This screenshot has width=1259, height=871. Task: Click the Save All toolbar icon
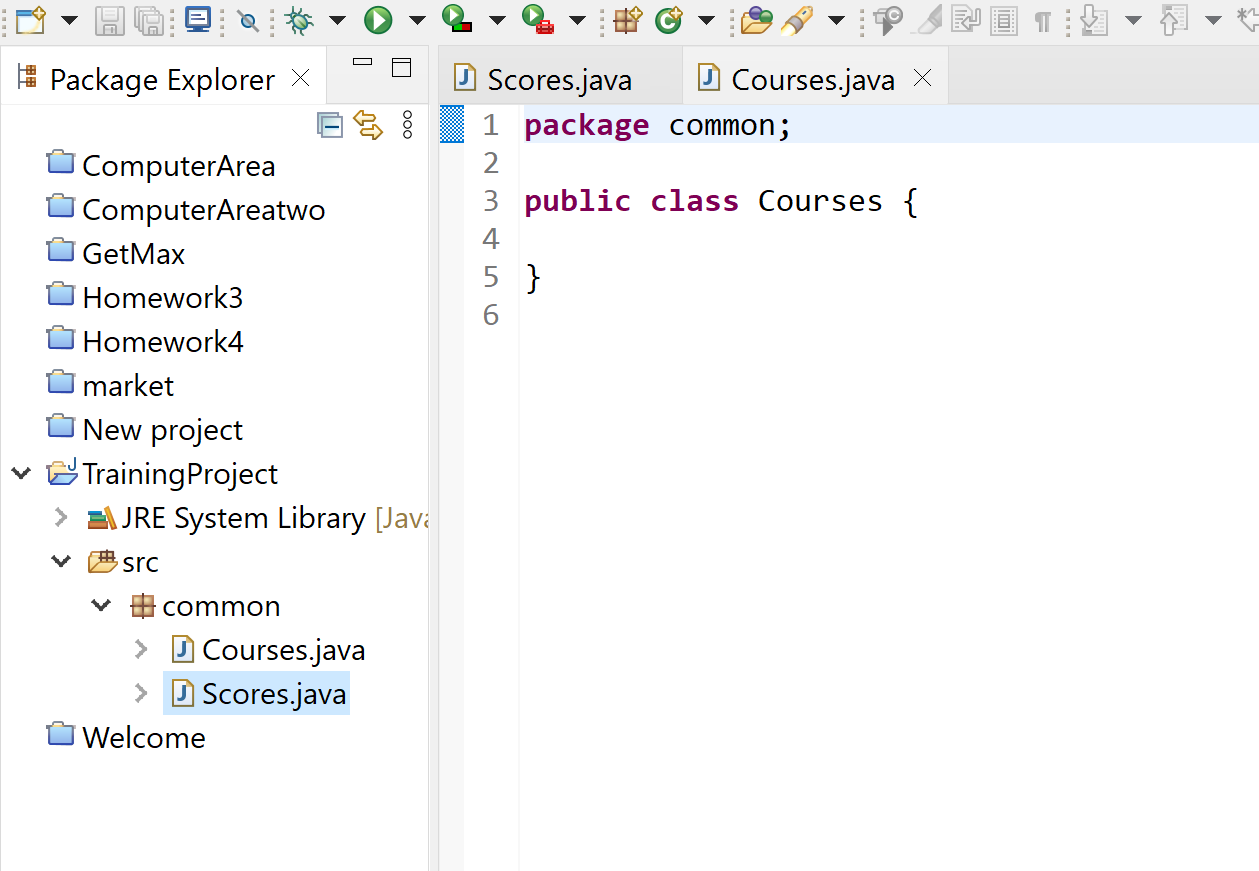point(149,19)
